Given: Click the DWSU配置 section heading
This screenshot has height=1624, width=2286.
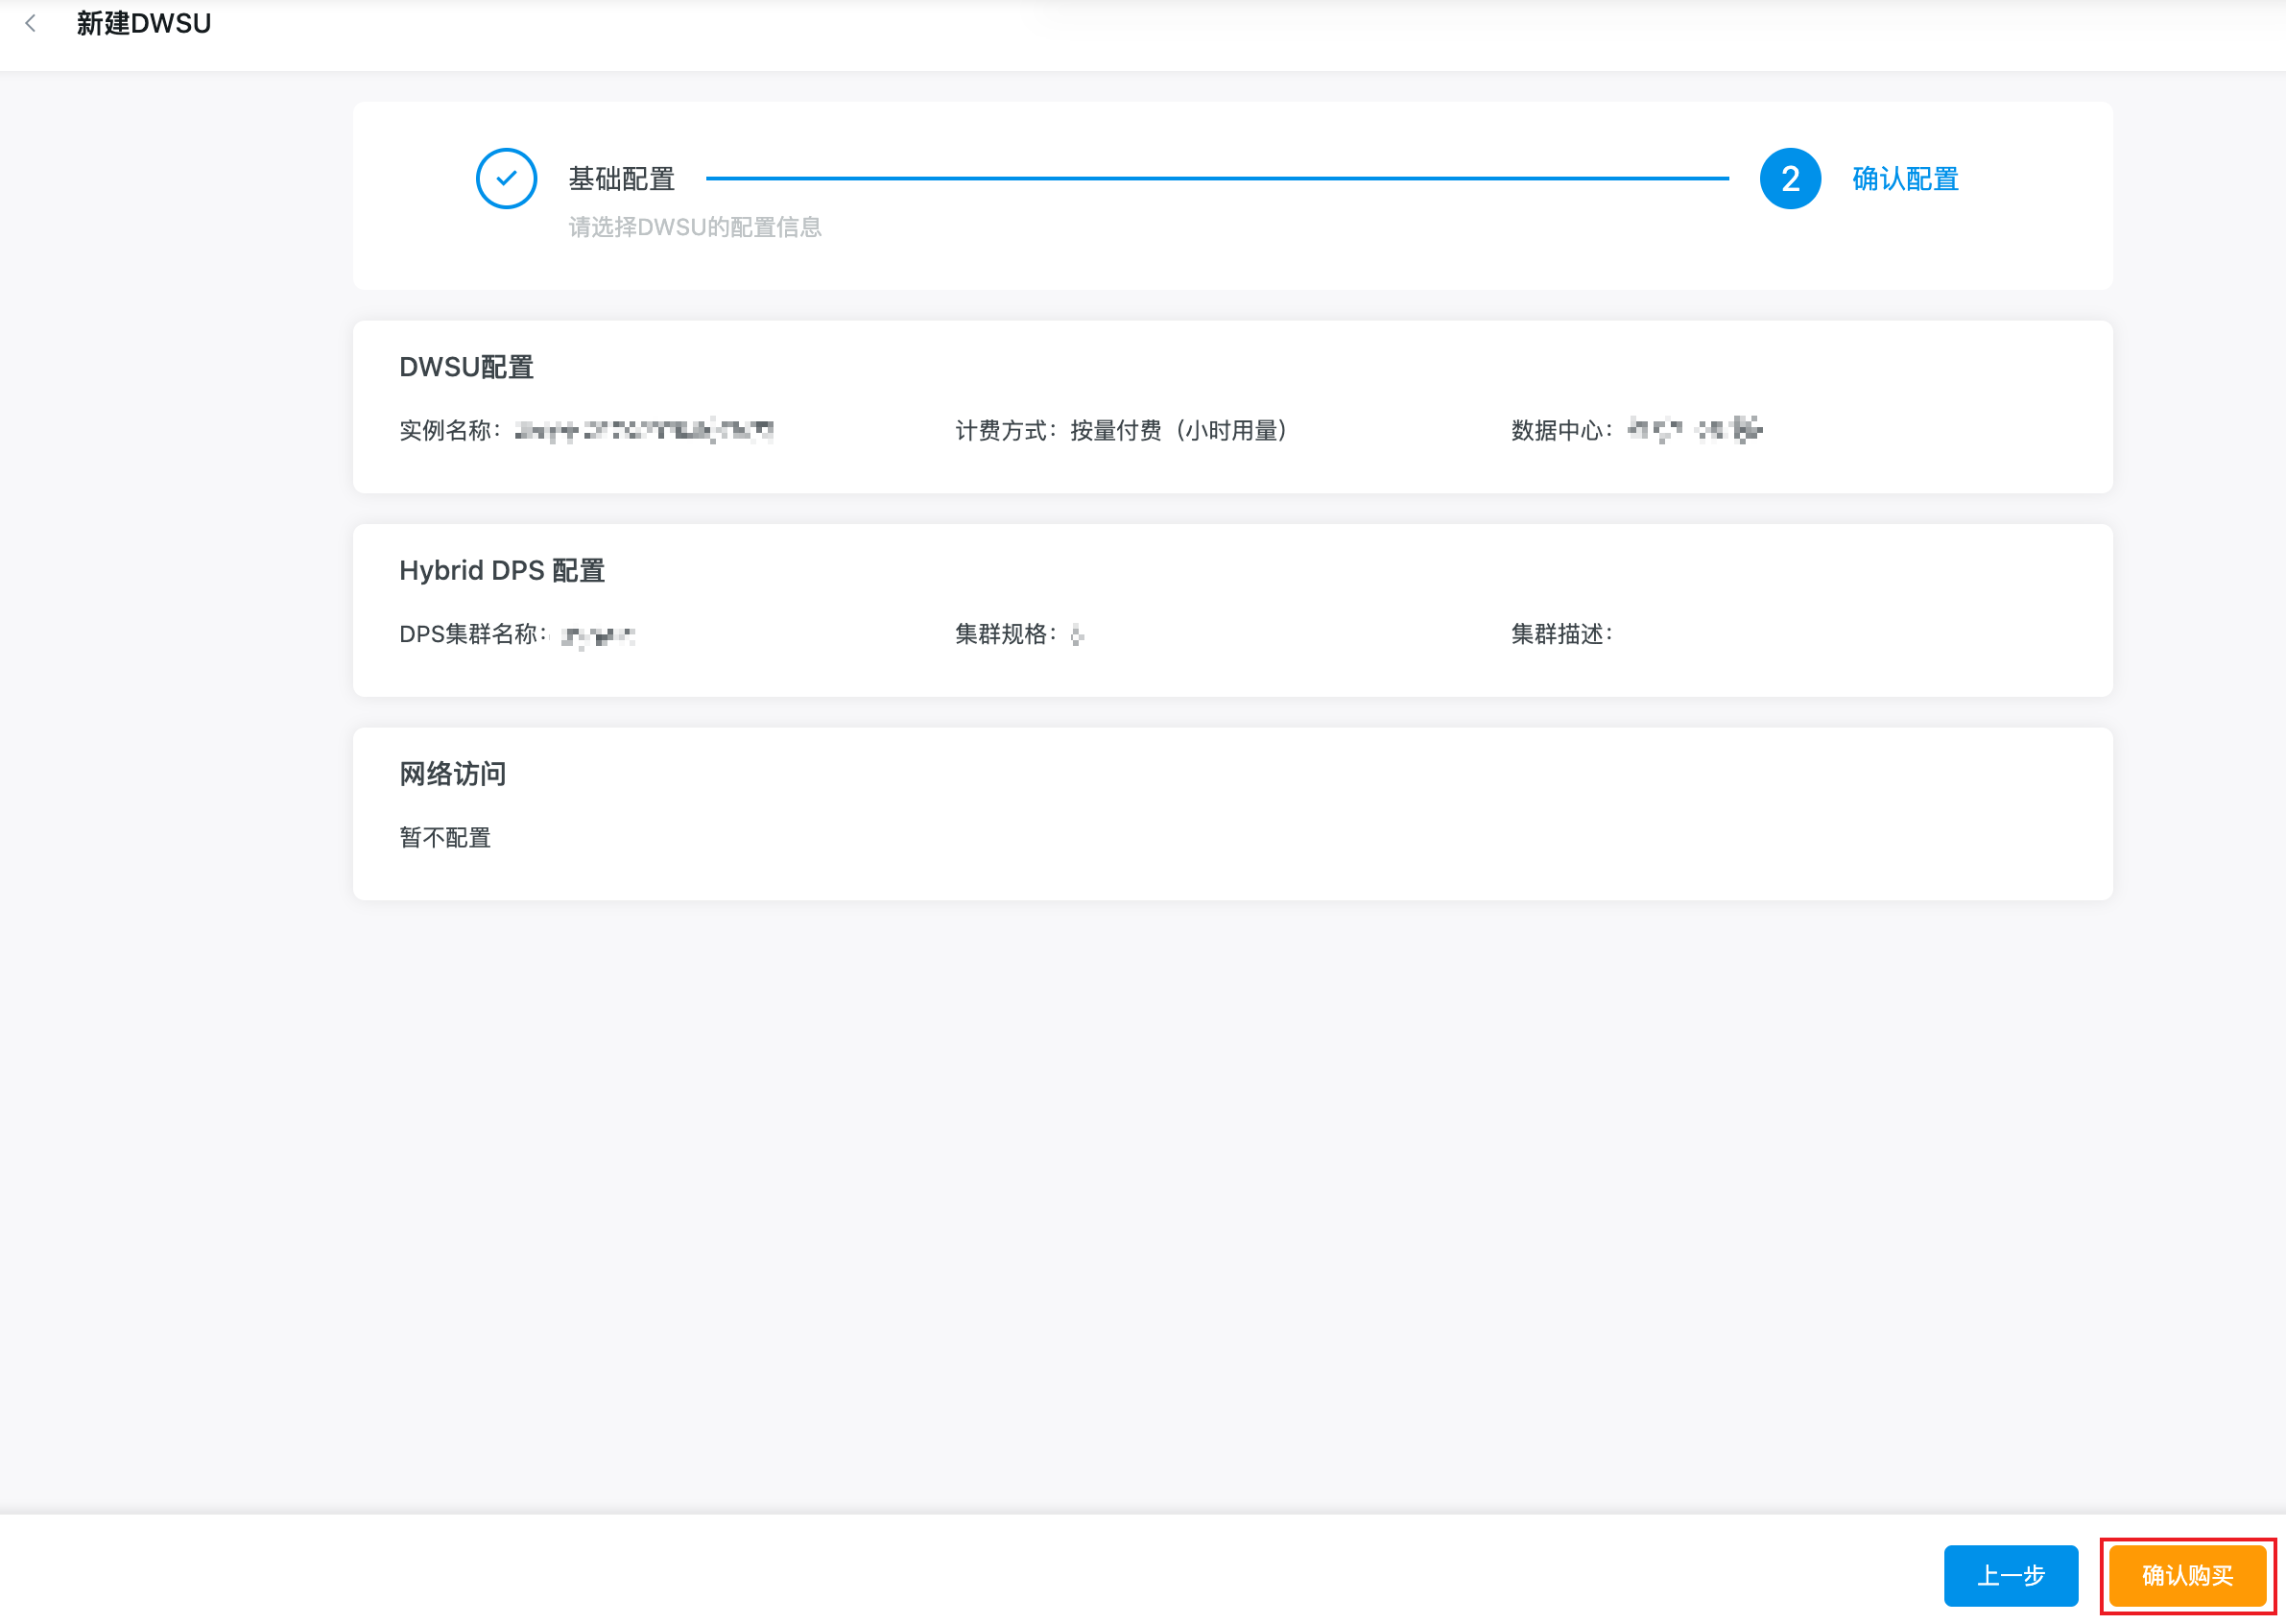Looking at the screenshot, I should pyautogui.click(x=466, y=367).
